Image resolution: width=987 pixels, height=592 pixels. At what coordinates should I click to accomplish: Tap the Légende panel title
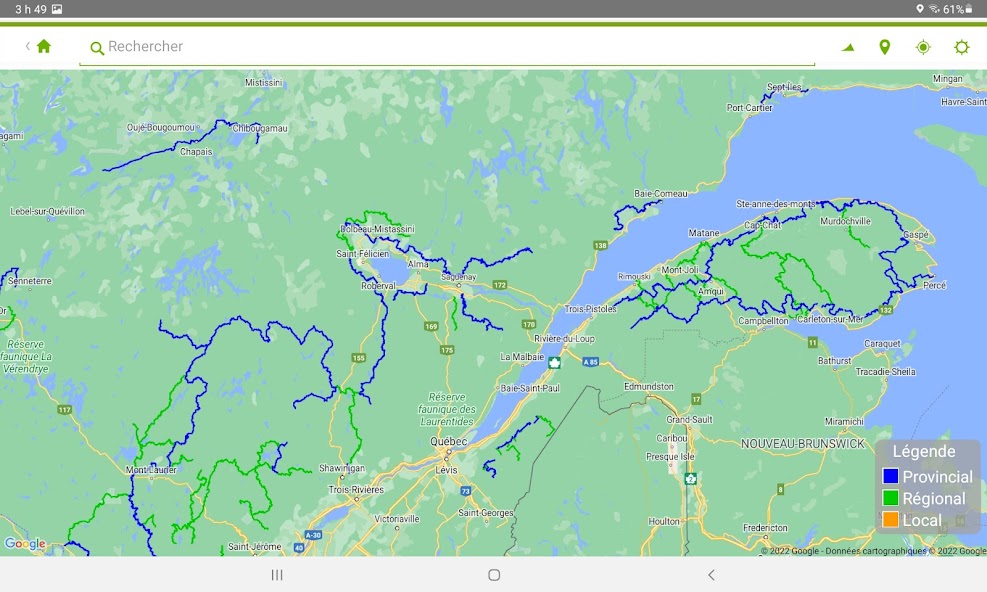point(924,452)
